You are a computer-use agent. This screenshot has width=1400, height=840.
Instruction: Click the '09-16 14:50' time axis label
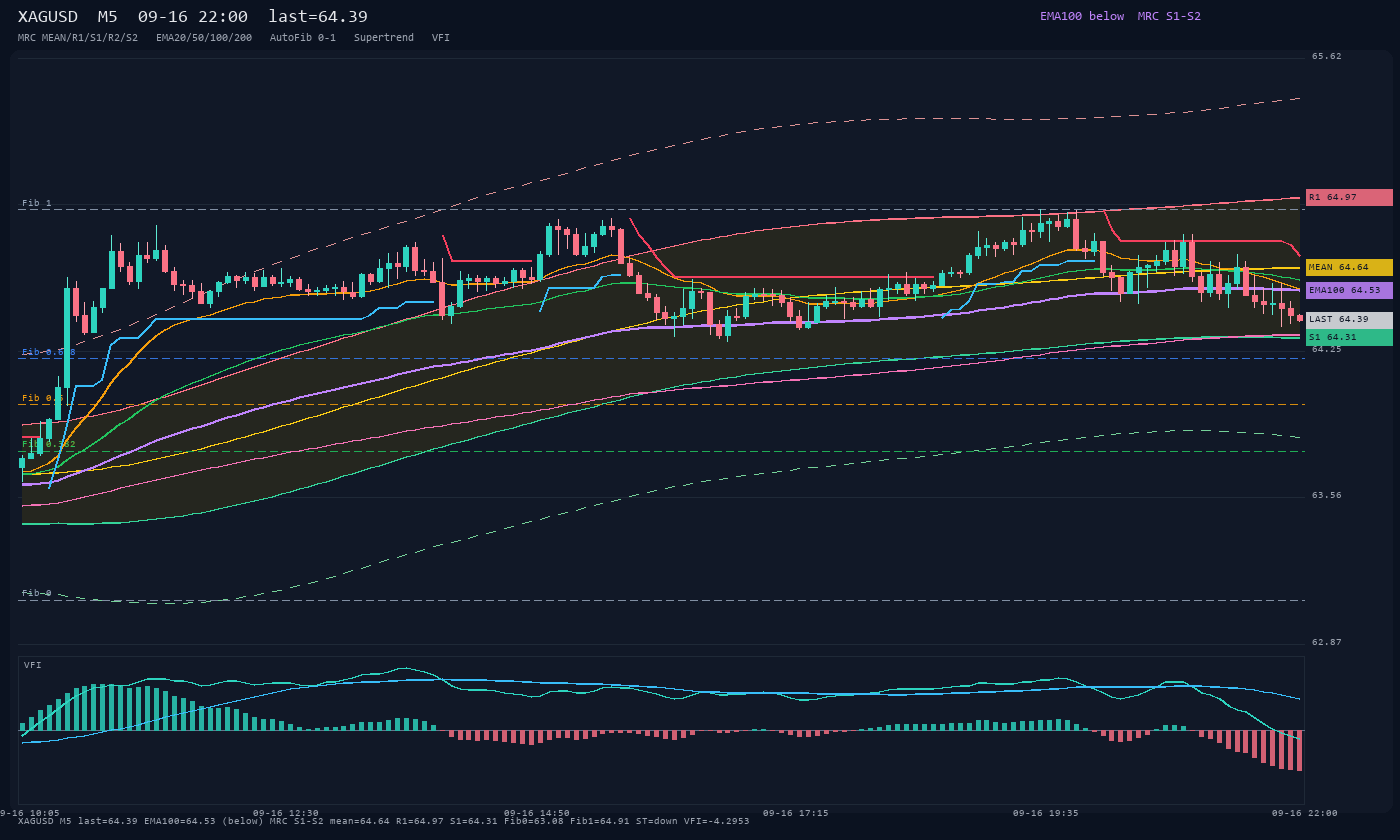[537, 813]
